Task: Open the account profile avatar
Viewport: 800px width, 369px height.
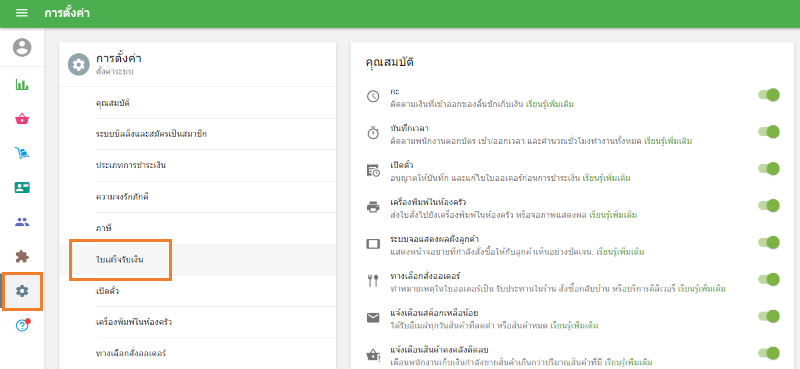Action: click(22, 47)
